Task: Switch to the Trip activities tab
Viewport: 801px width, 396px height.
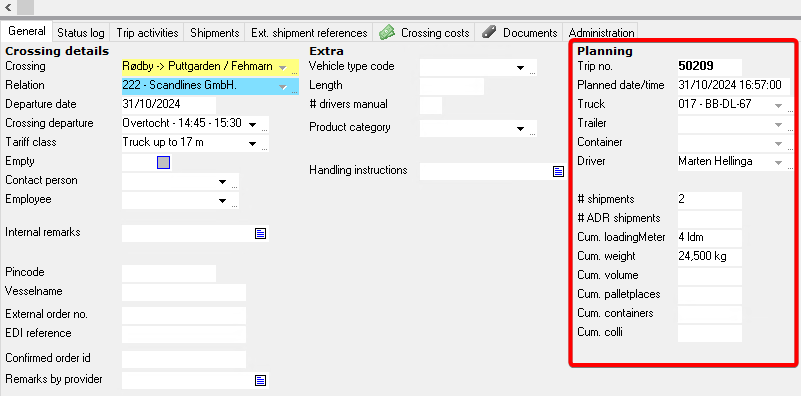Action: pos(147,33)
